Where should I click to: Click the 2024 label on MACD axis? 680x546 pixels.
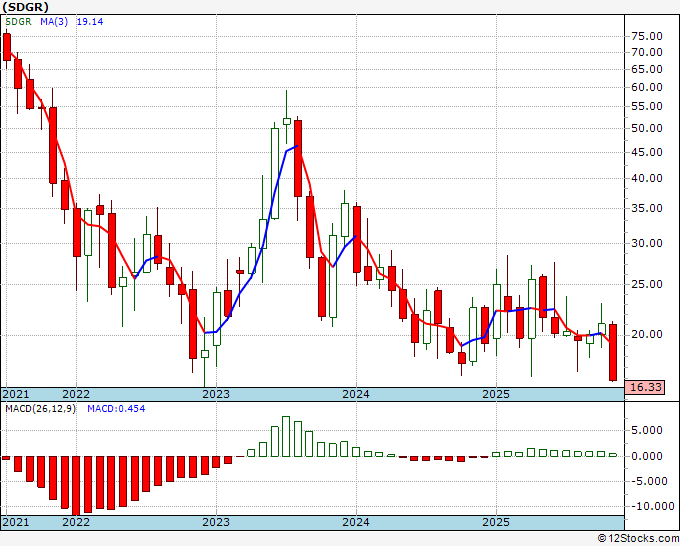(356, 522)
